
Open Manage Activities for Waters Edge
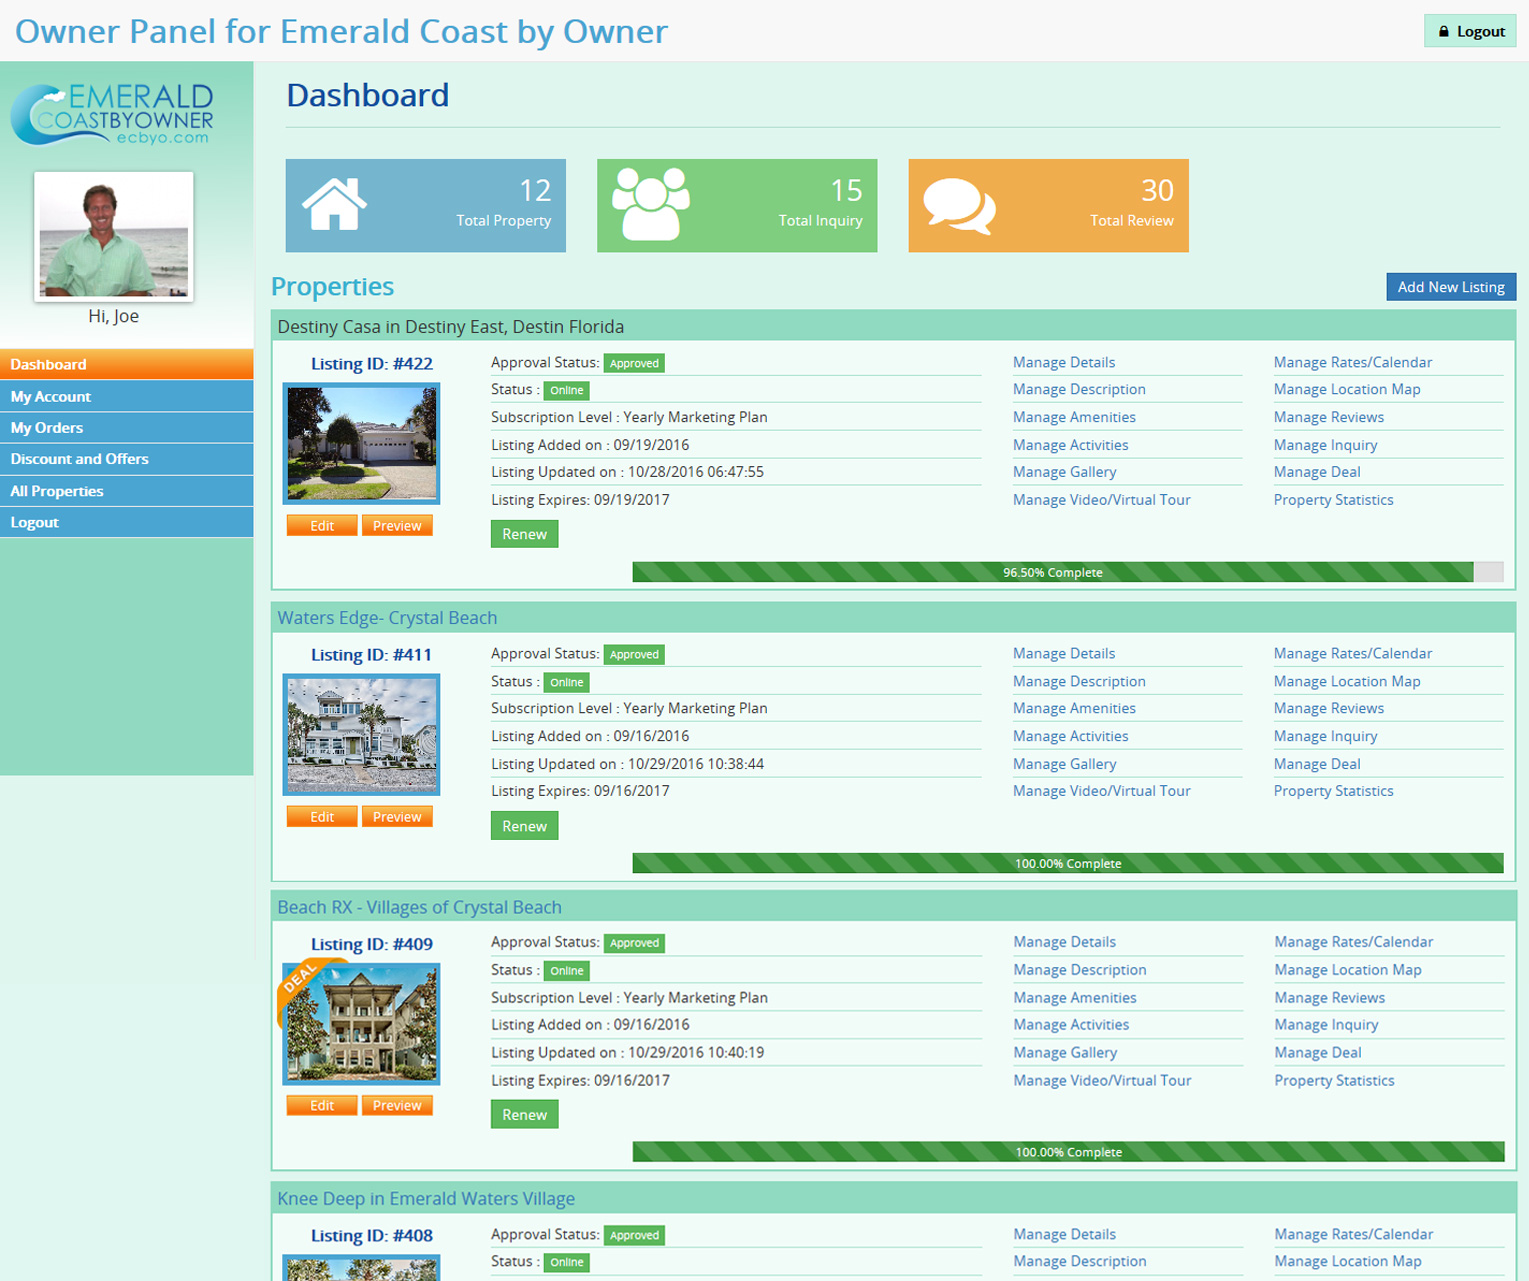tap(1070, 736)
